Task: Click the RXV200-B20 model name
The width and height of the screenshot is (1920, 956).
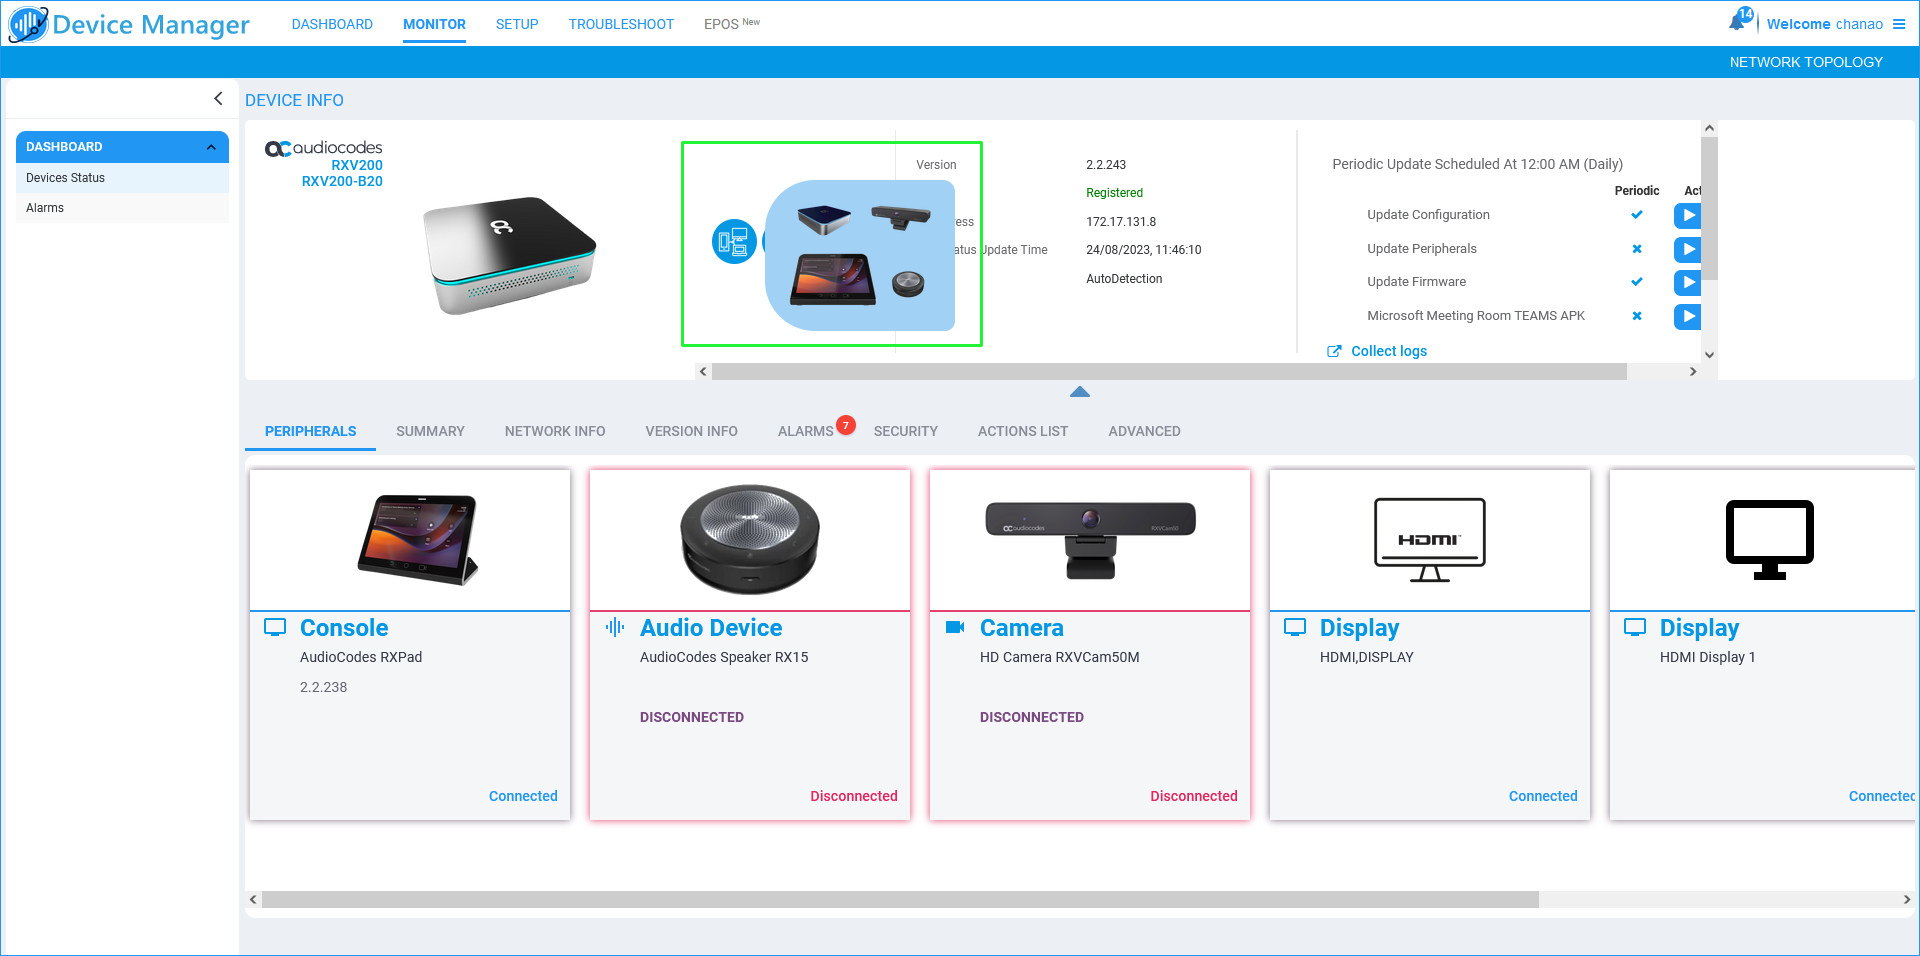Action: coord(342,181)
